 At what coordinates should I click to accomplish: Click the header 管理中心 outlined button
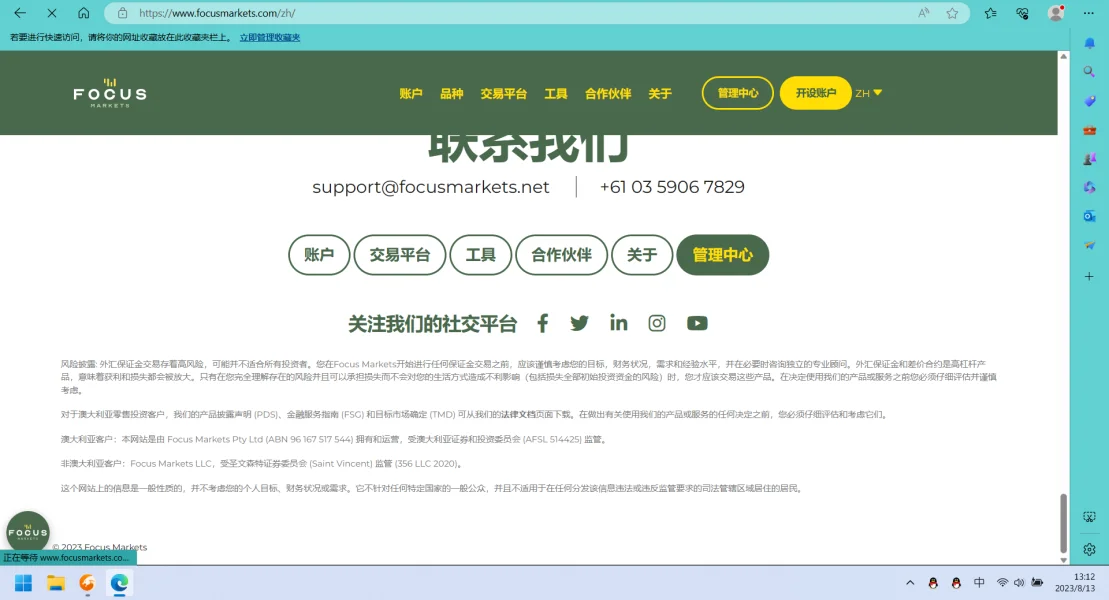pyautogui.click(x=738, y=93)
